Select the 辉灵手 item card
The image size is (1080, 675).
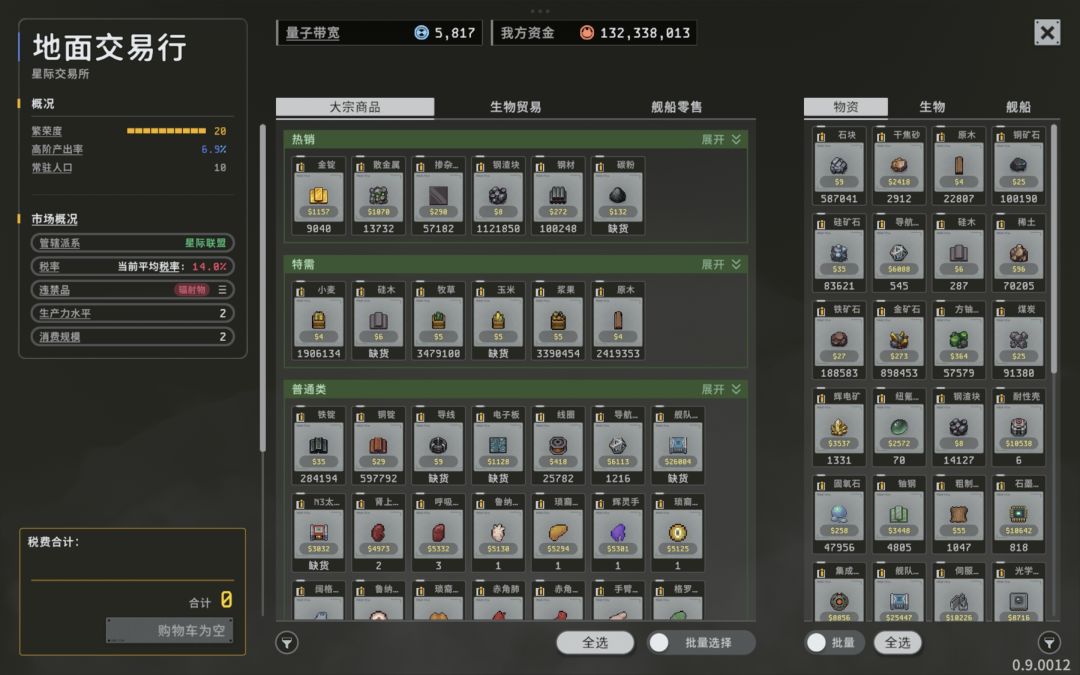pos(618,533)
